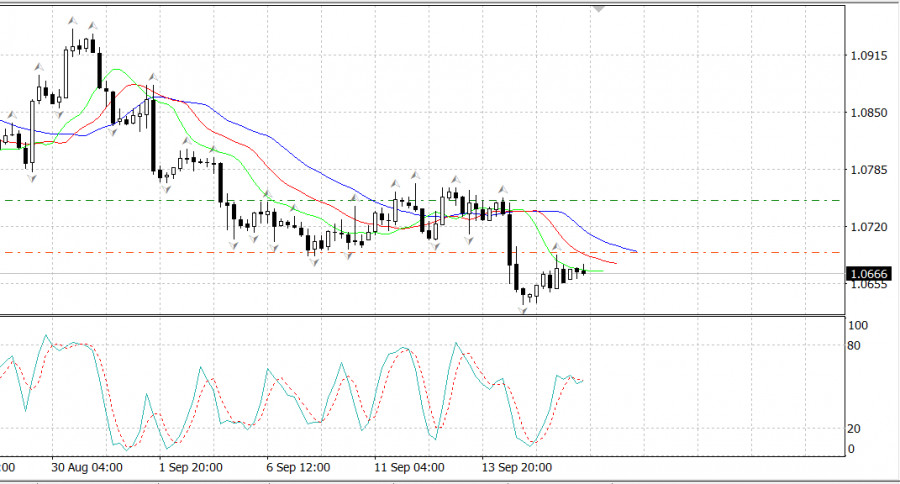Click the right end of the red moving average

click(x=614, y=264)
